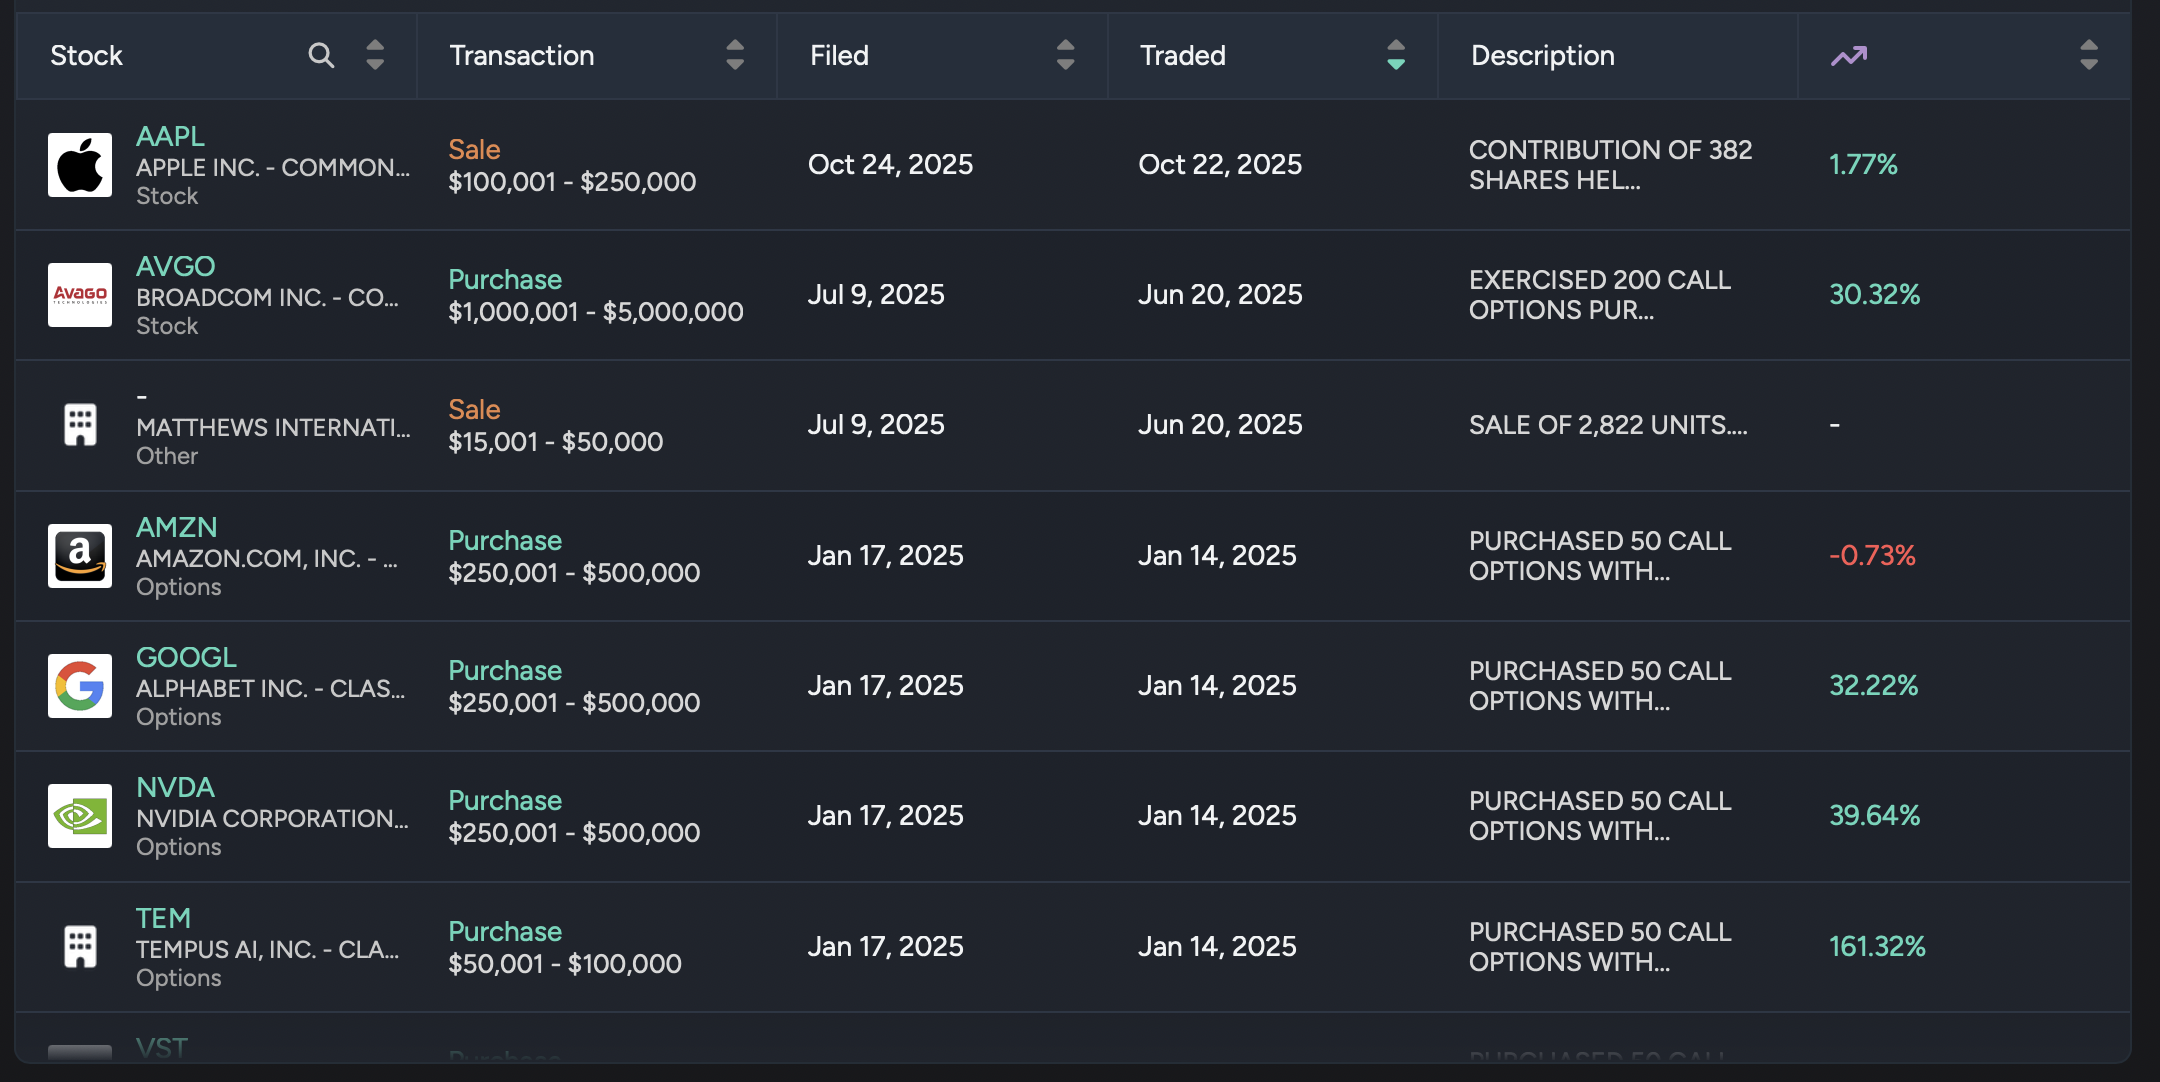Click AVGO exercised call options description
The width and height of the screenshot is (2160, 1082).
pos(1599,295)
